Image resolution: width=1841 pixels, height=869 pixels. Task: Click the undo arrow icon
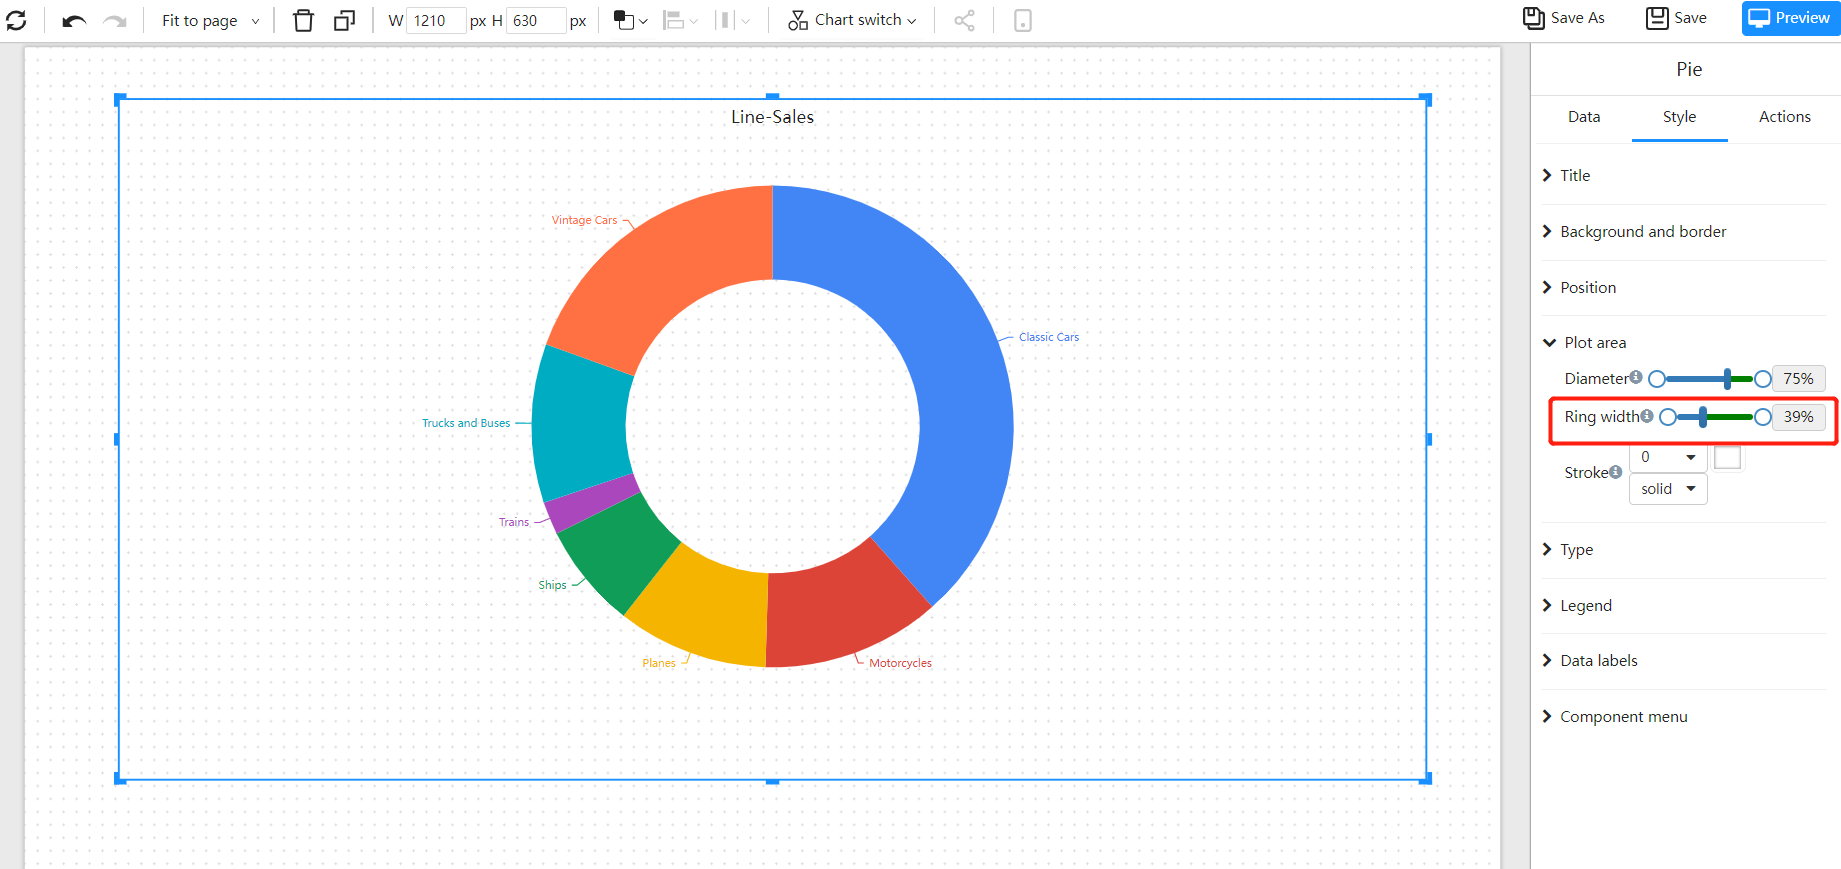(x=74, y=21)
